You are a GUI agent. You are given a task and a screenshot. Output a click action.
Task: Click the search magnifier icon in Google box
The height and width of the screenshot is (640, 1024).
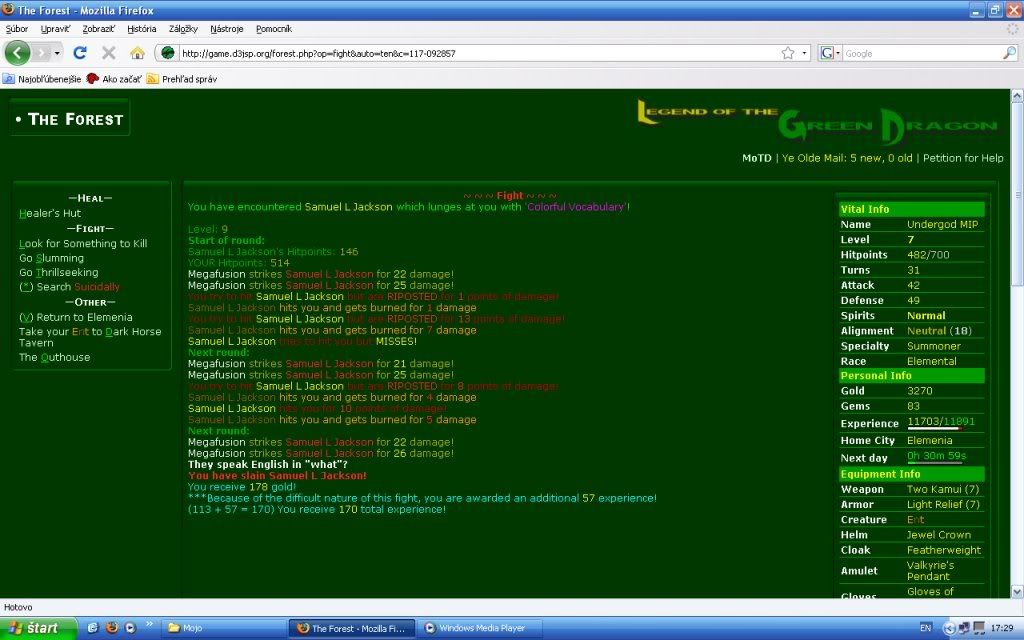[x=1011, y=53]
